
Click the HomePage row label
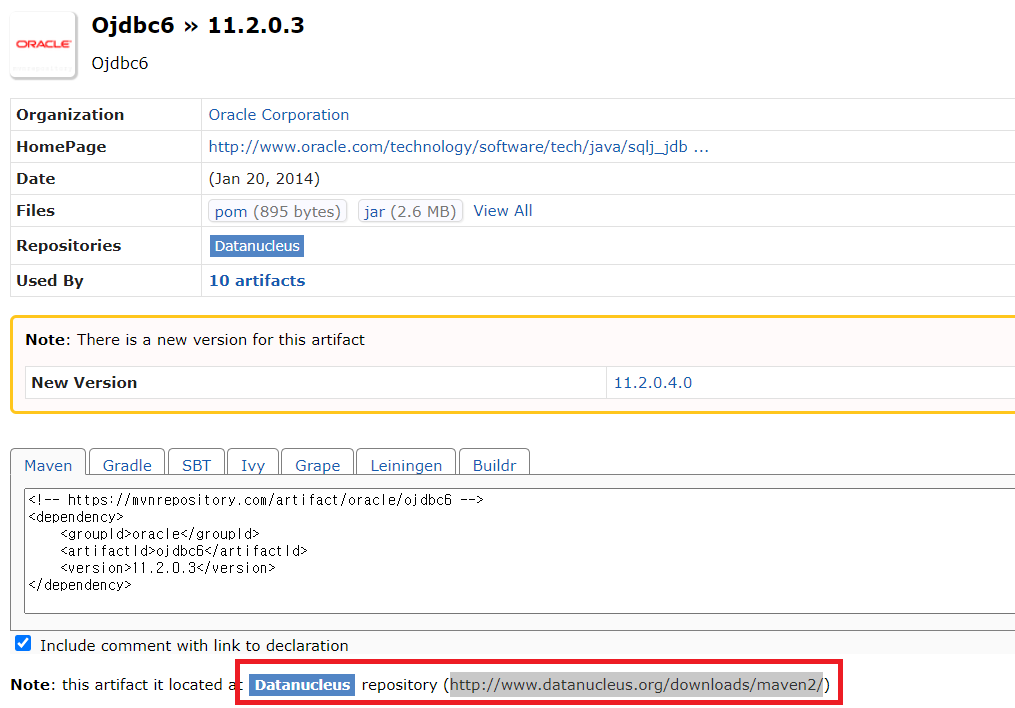point(61,147)
